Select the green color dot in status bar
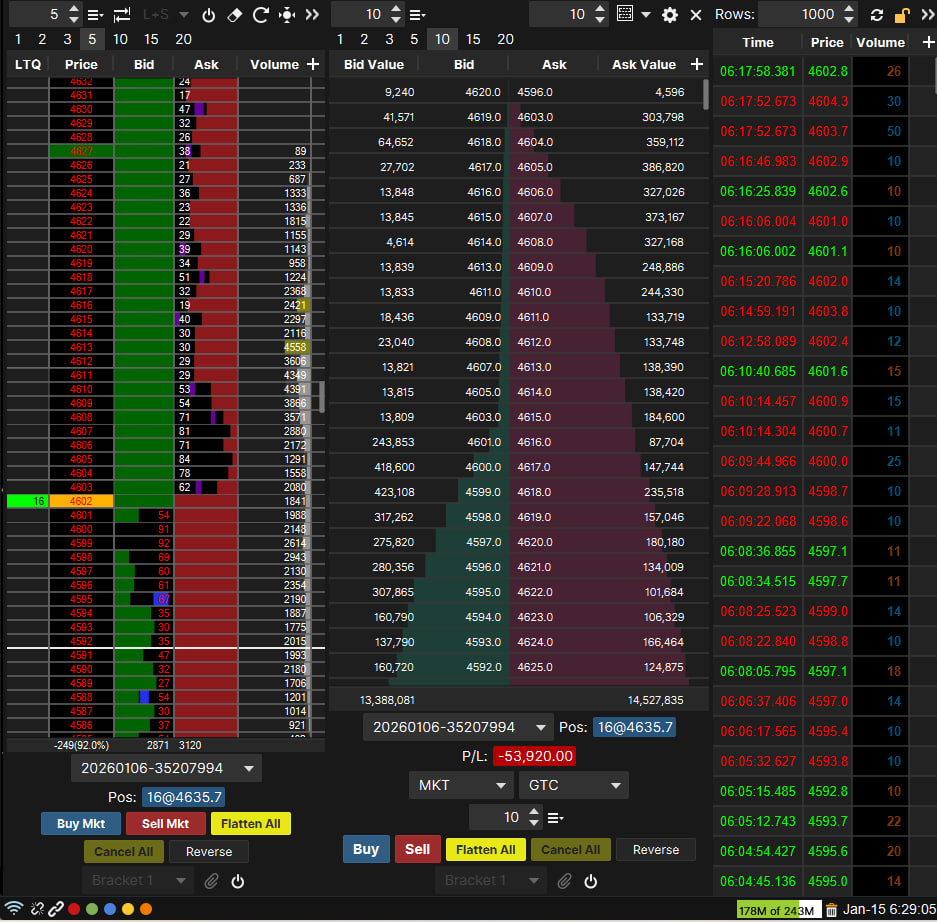 92,909
